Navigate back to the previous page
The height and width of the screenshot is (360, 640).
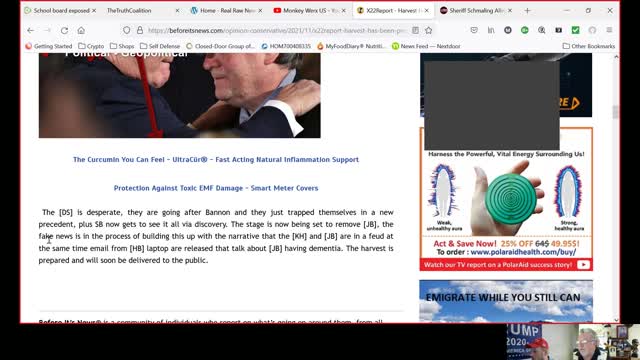pos(31,30)
